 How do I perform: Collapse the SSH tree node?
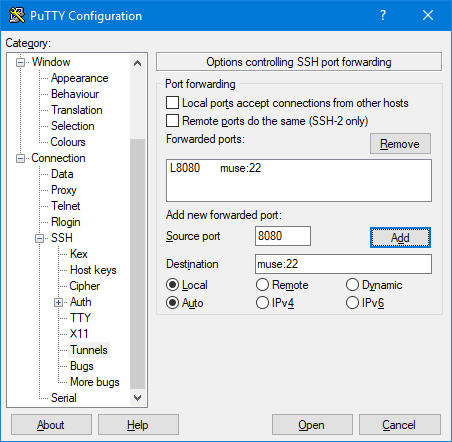click(x=40, y=238)
